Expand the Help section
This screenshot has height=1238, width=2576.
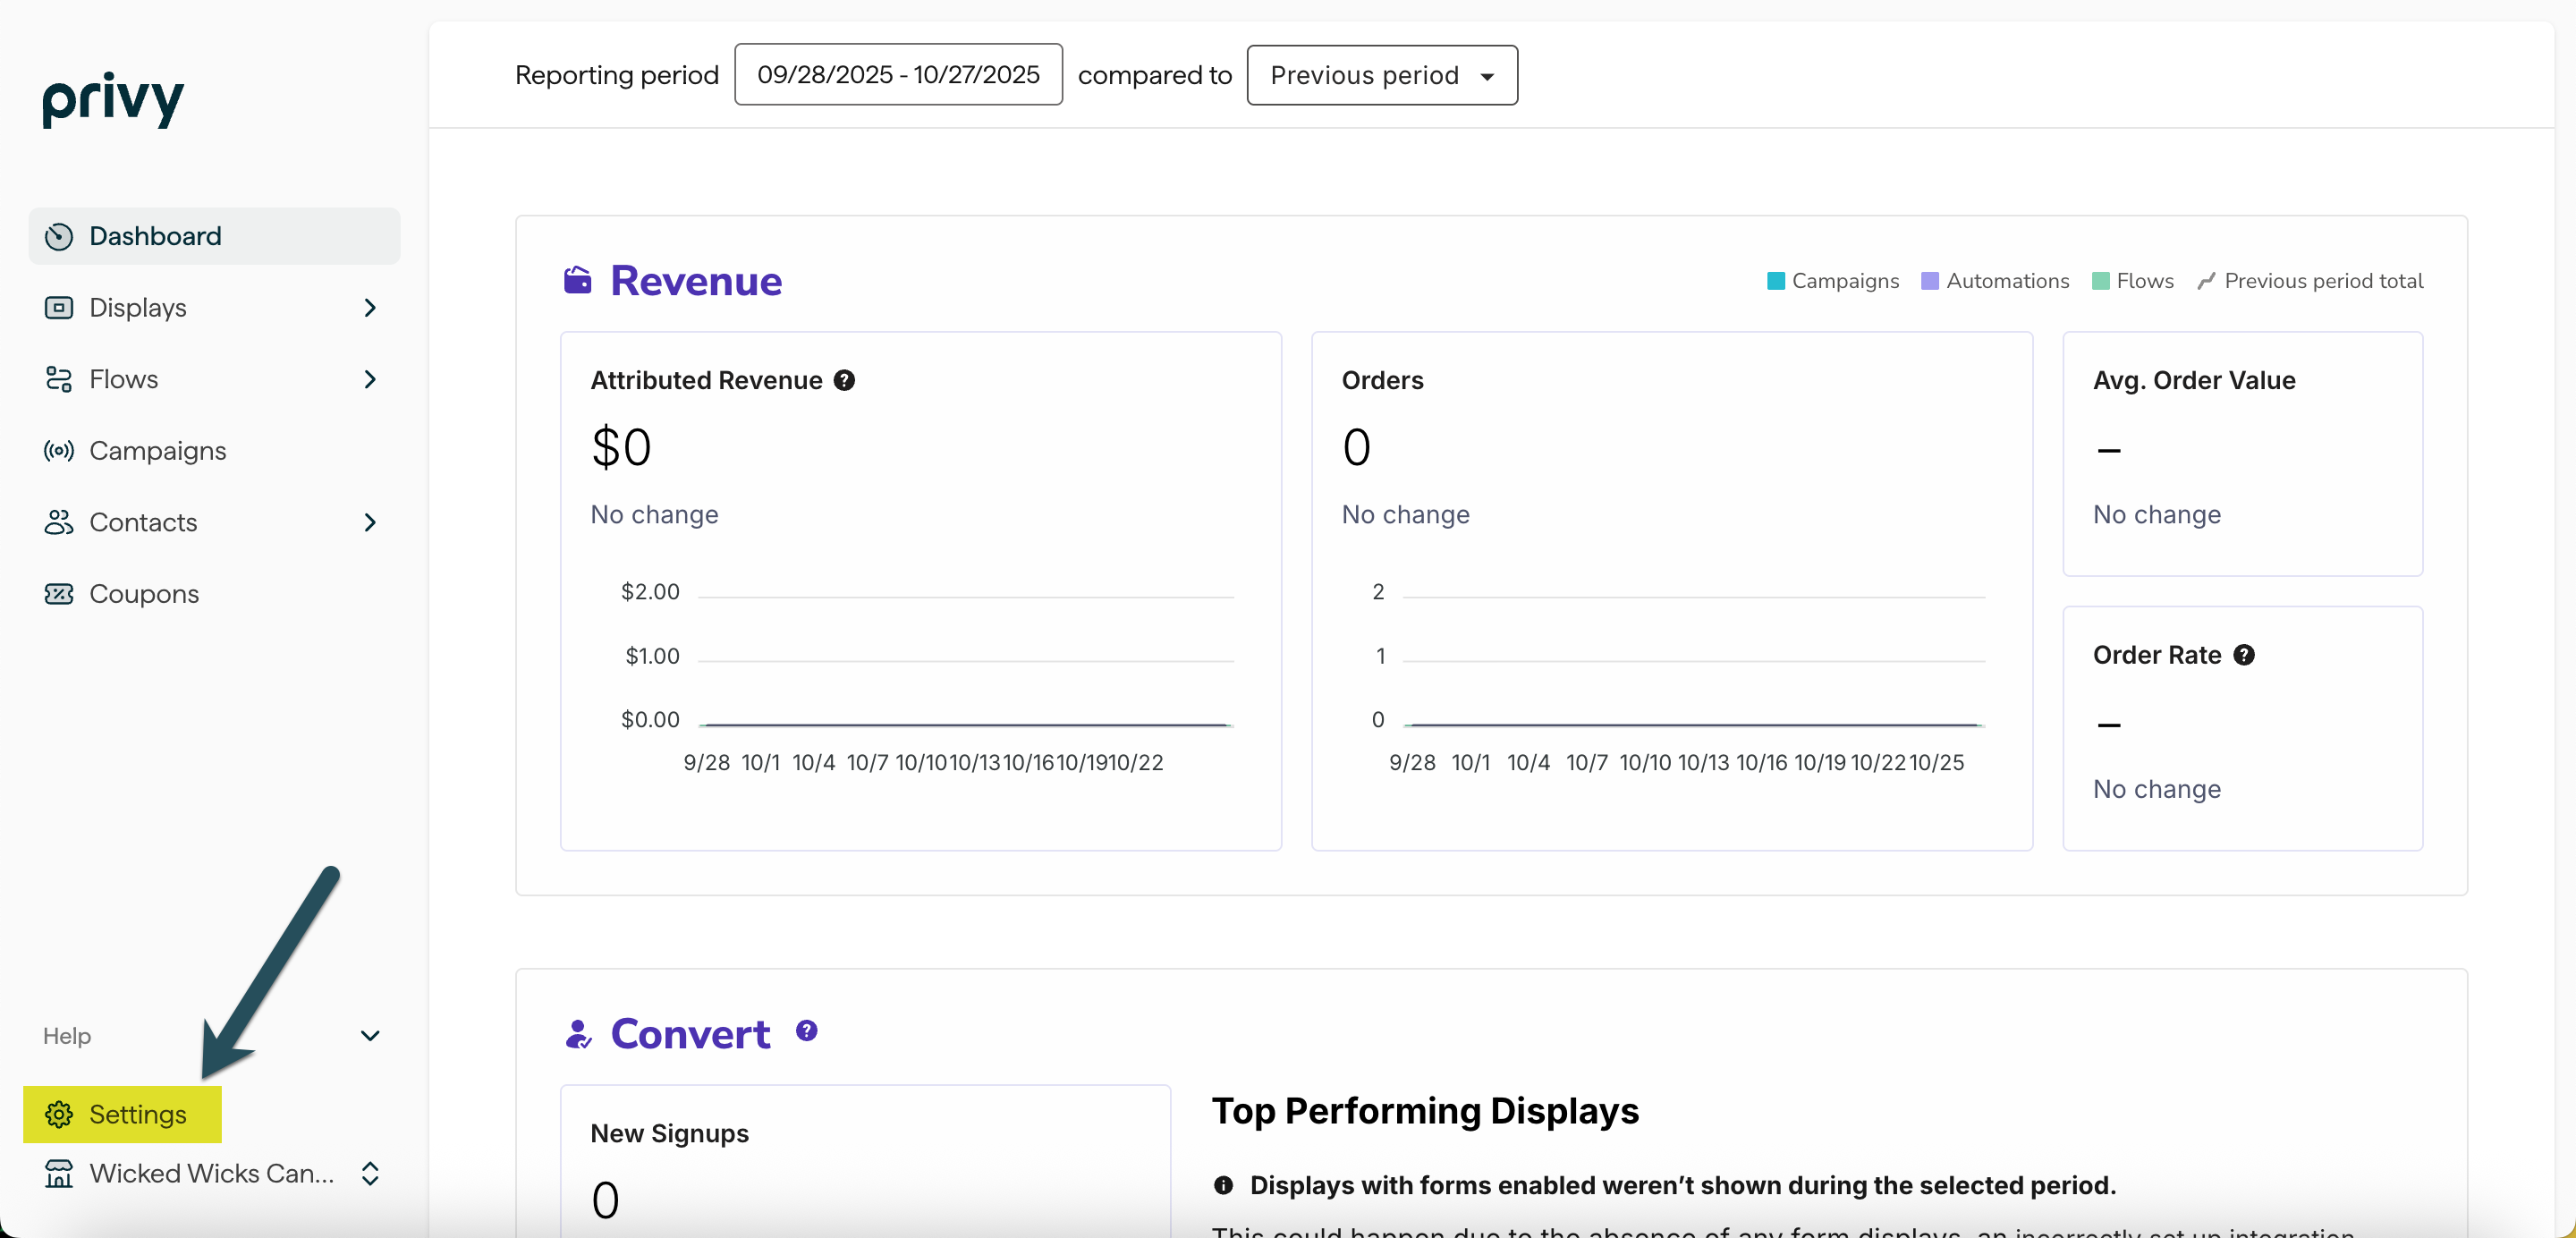[x=369, y=1036]
